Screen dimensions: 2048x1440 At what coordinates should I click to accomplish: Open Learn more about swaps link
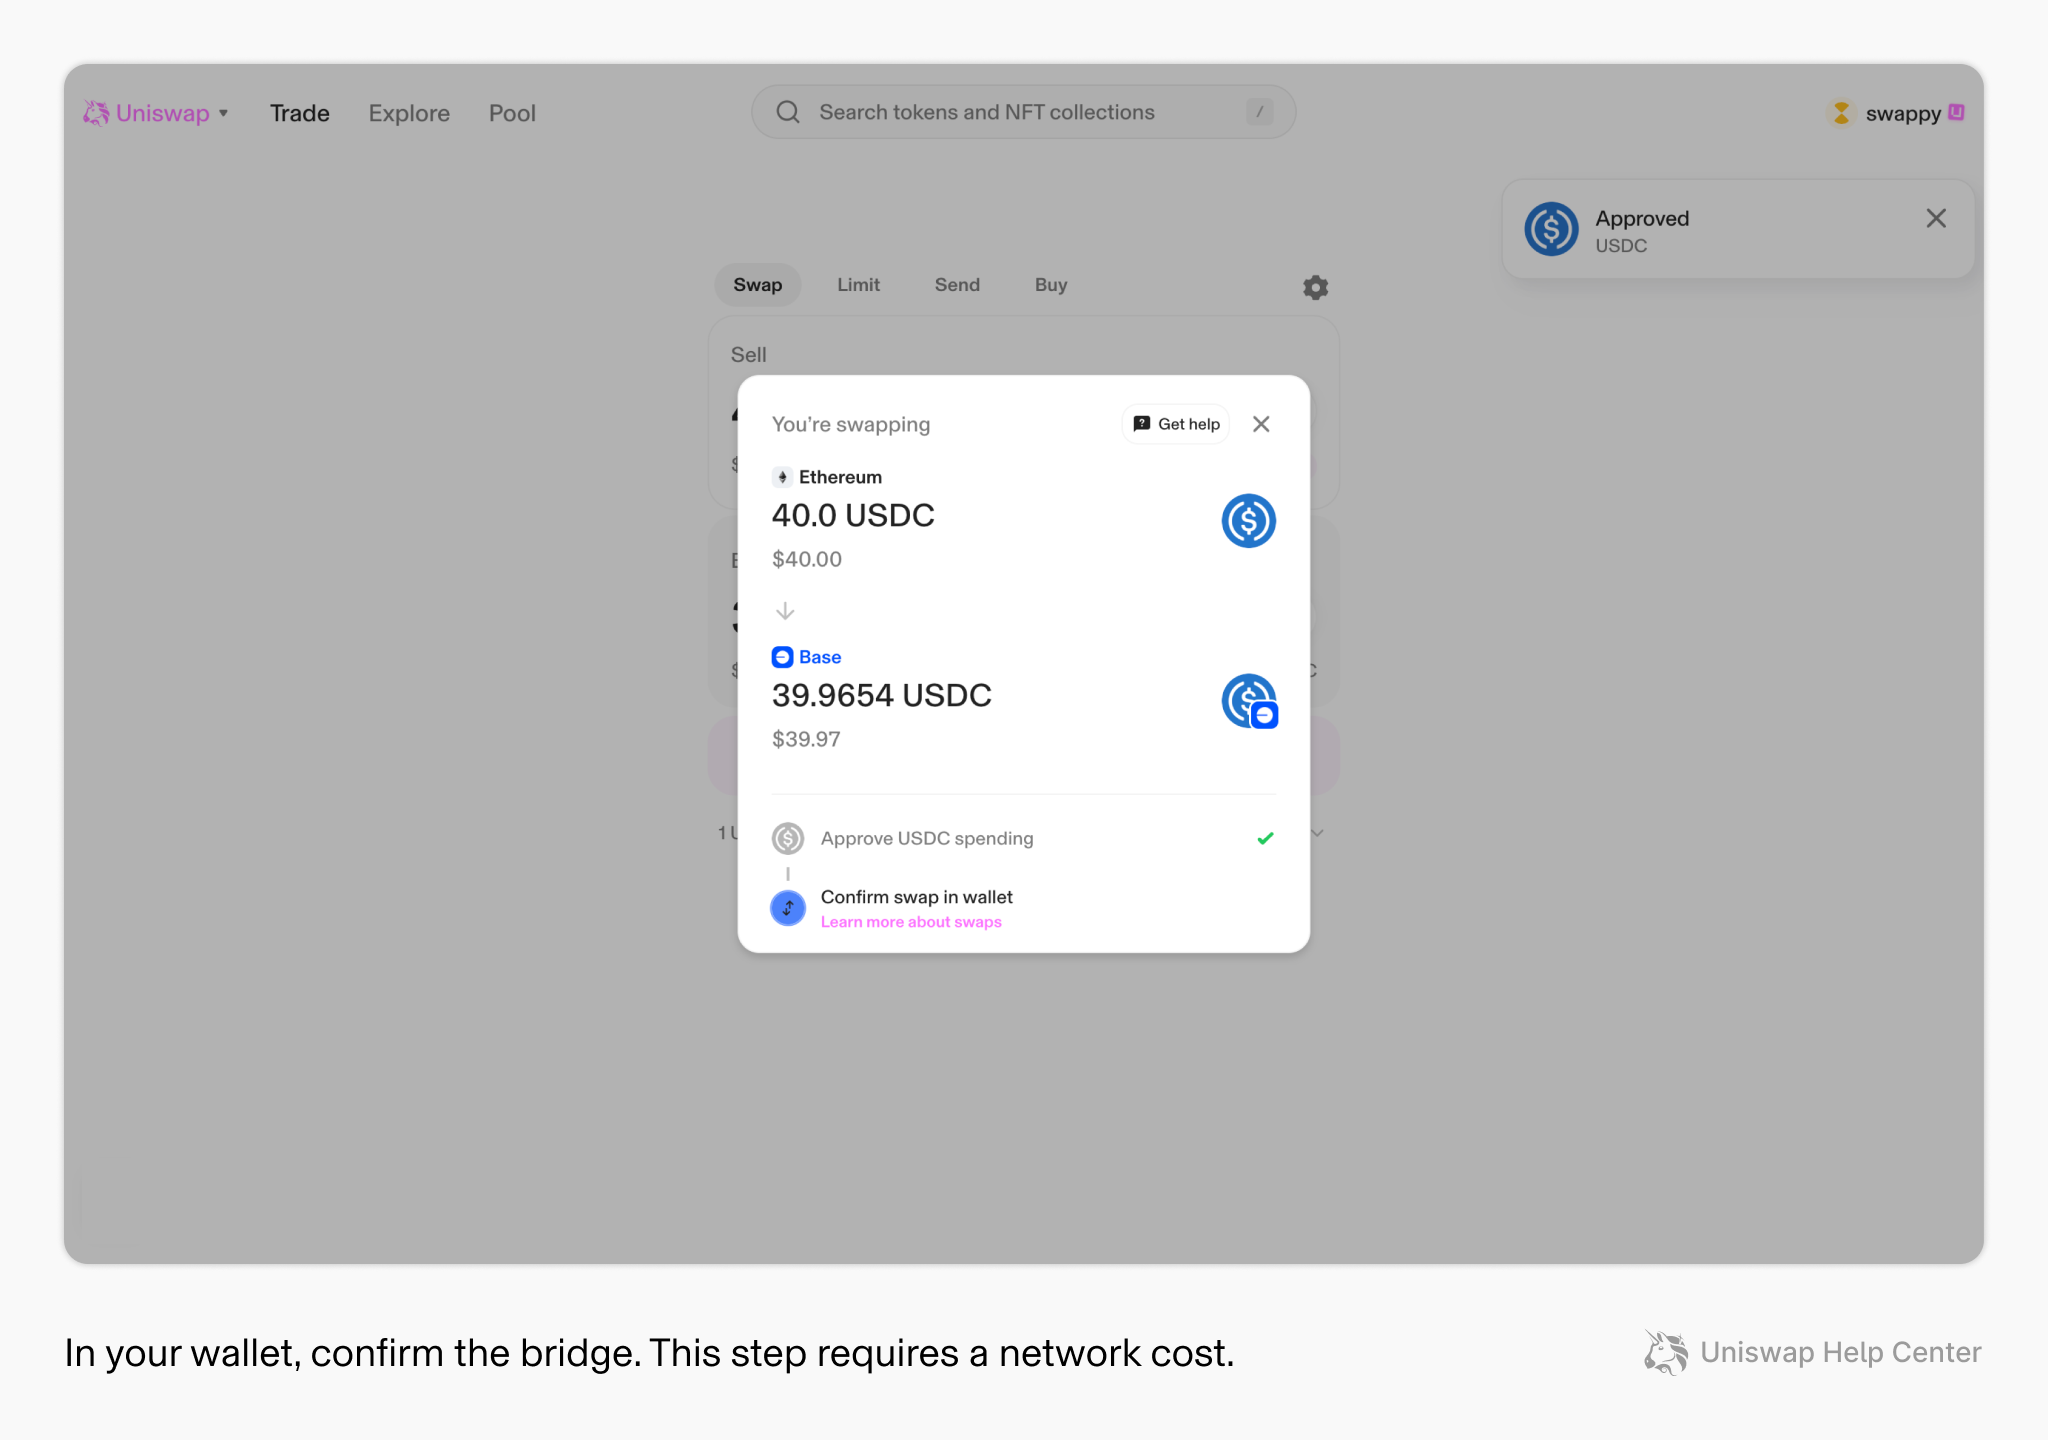(x=911, y=922)
